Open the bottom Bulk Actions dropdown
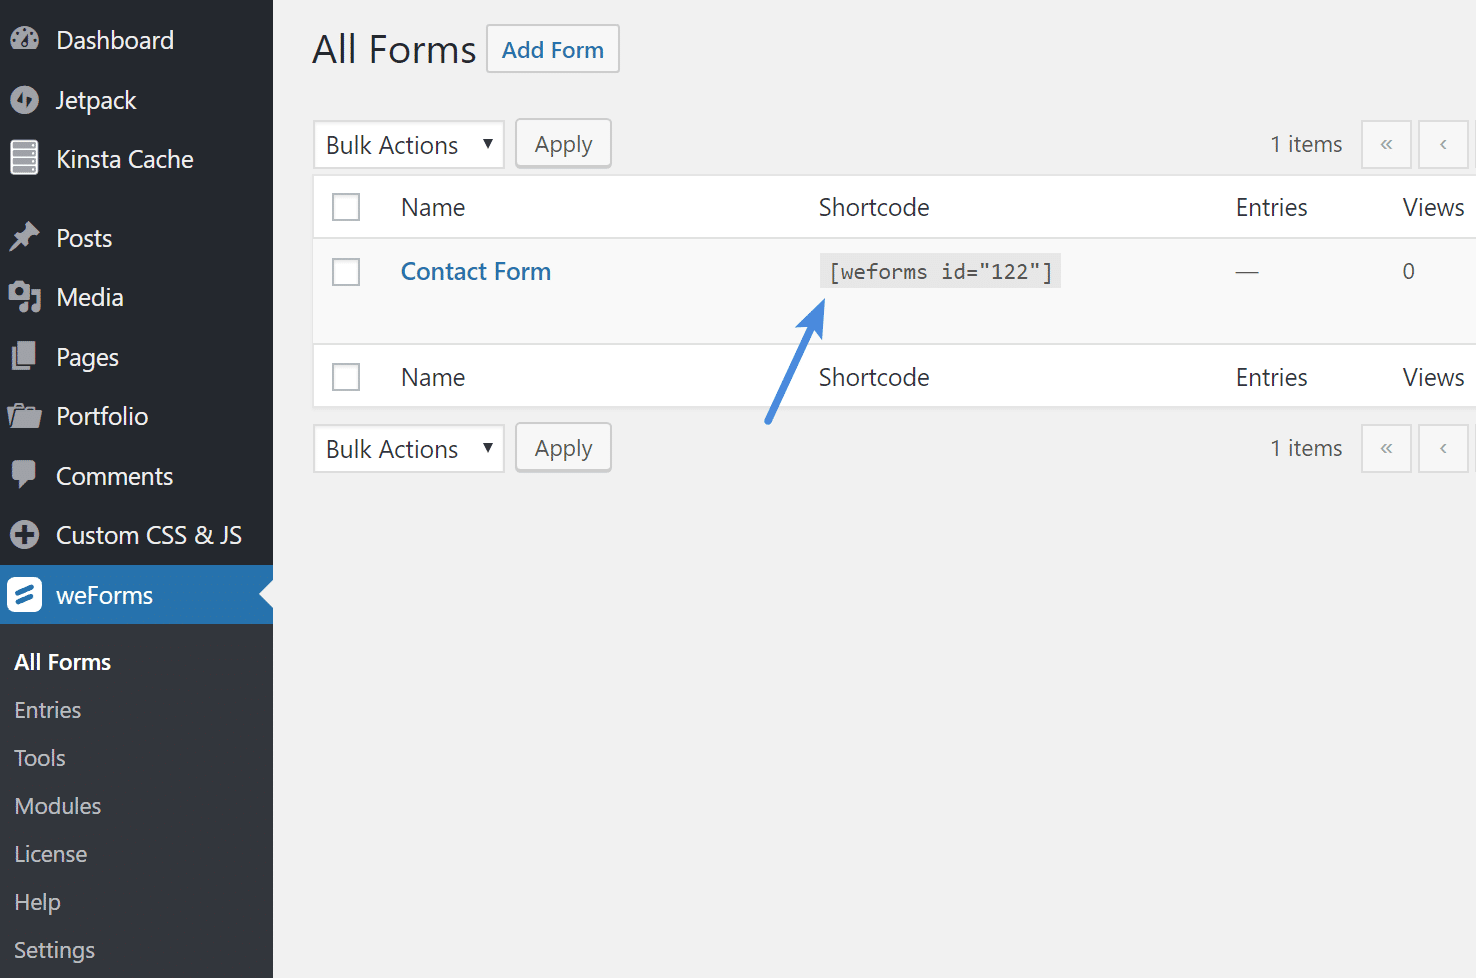 [409, 449]
